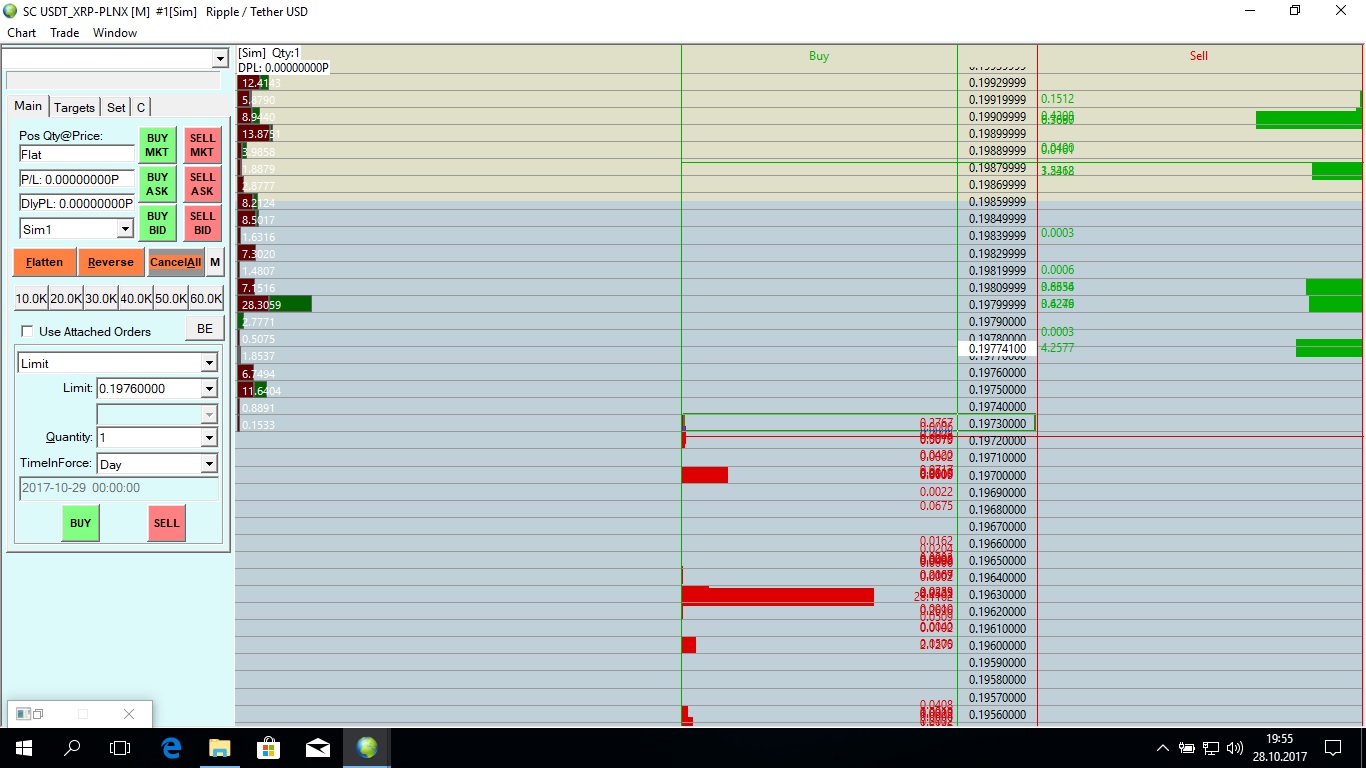The image size is (1366, 768).
Task: Click the Limit price input field
Action: [x=148, y=388]
